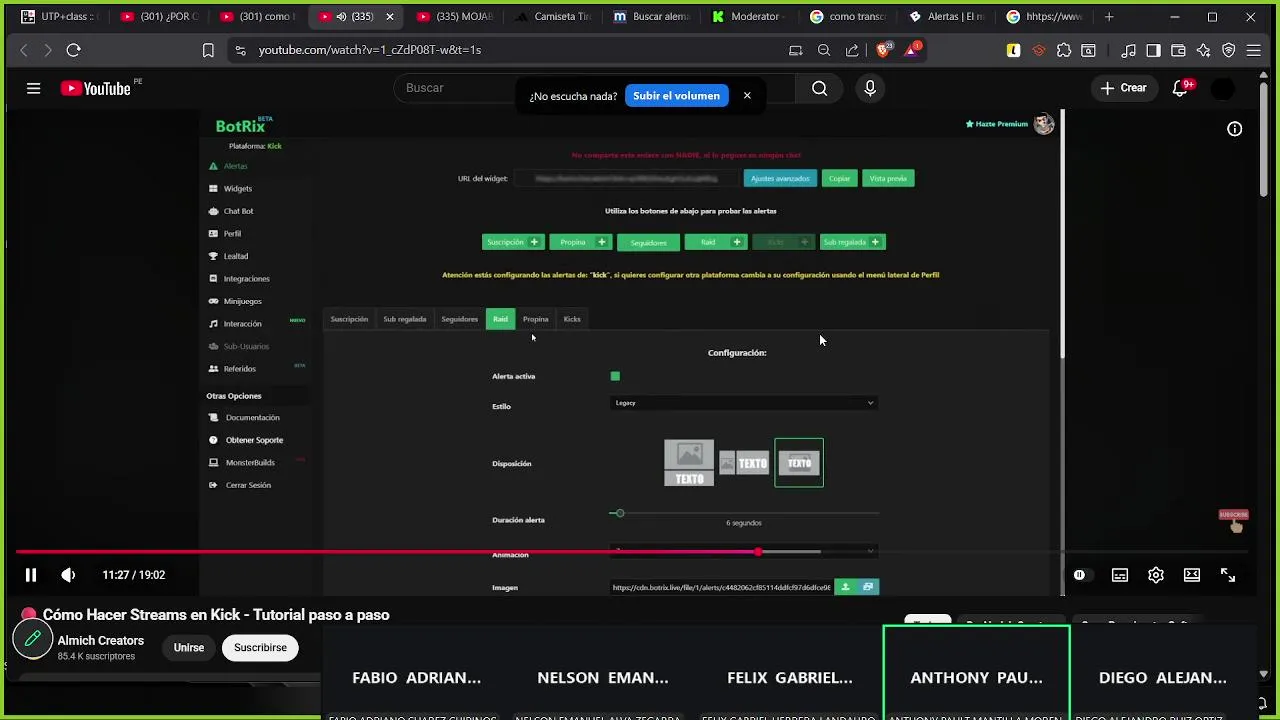Open Brave Rewards triangle icon
The height and width of the screenshot is (720, 1280).
912,50
